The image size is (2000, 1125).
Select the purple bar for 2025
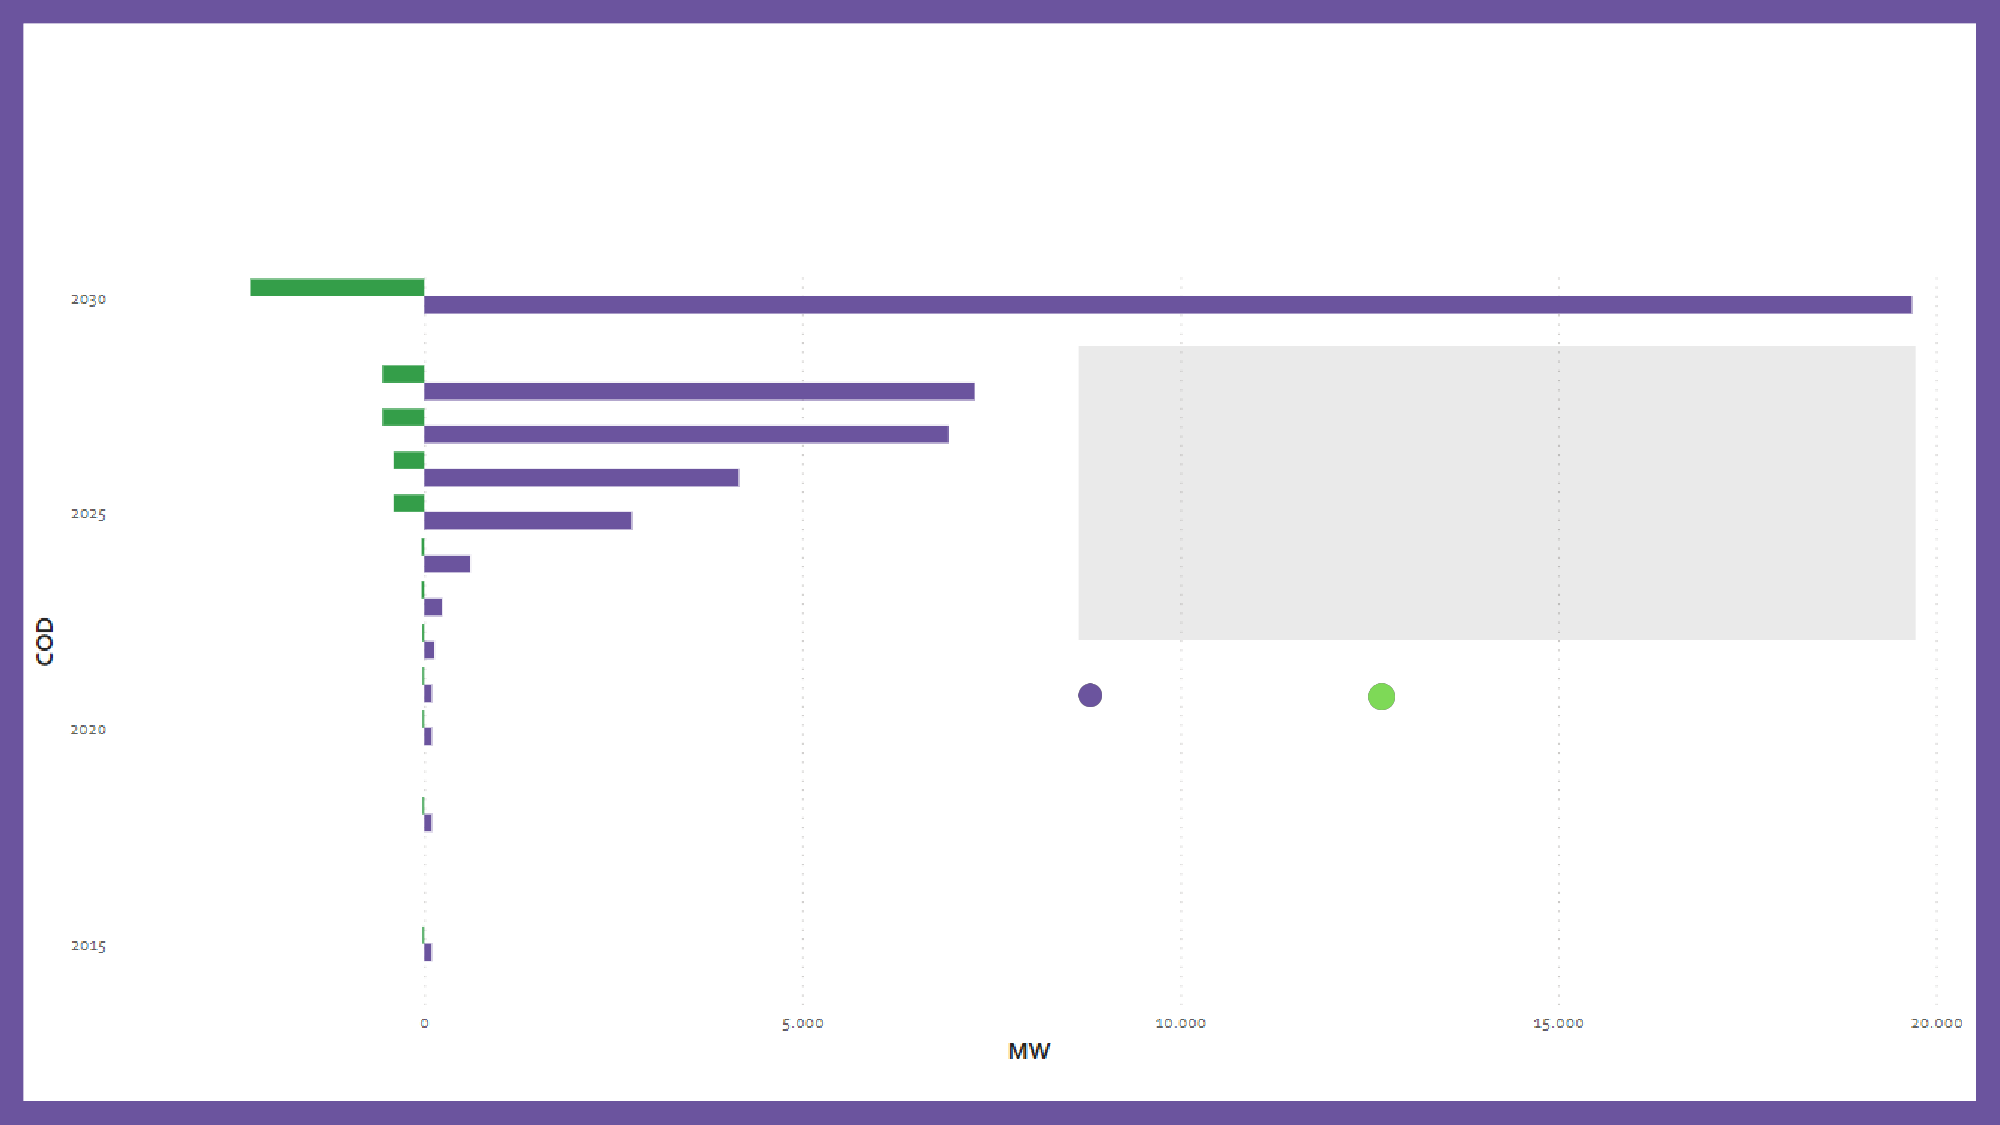click(528, 520)
